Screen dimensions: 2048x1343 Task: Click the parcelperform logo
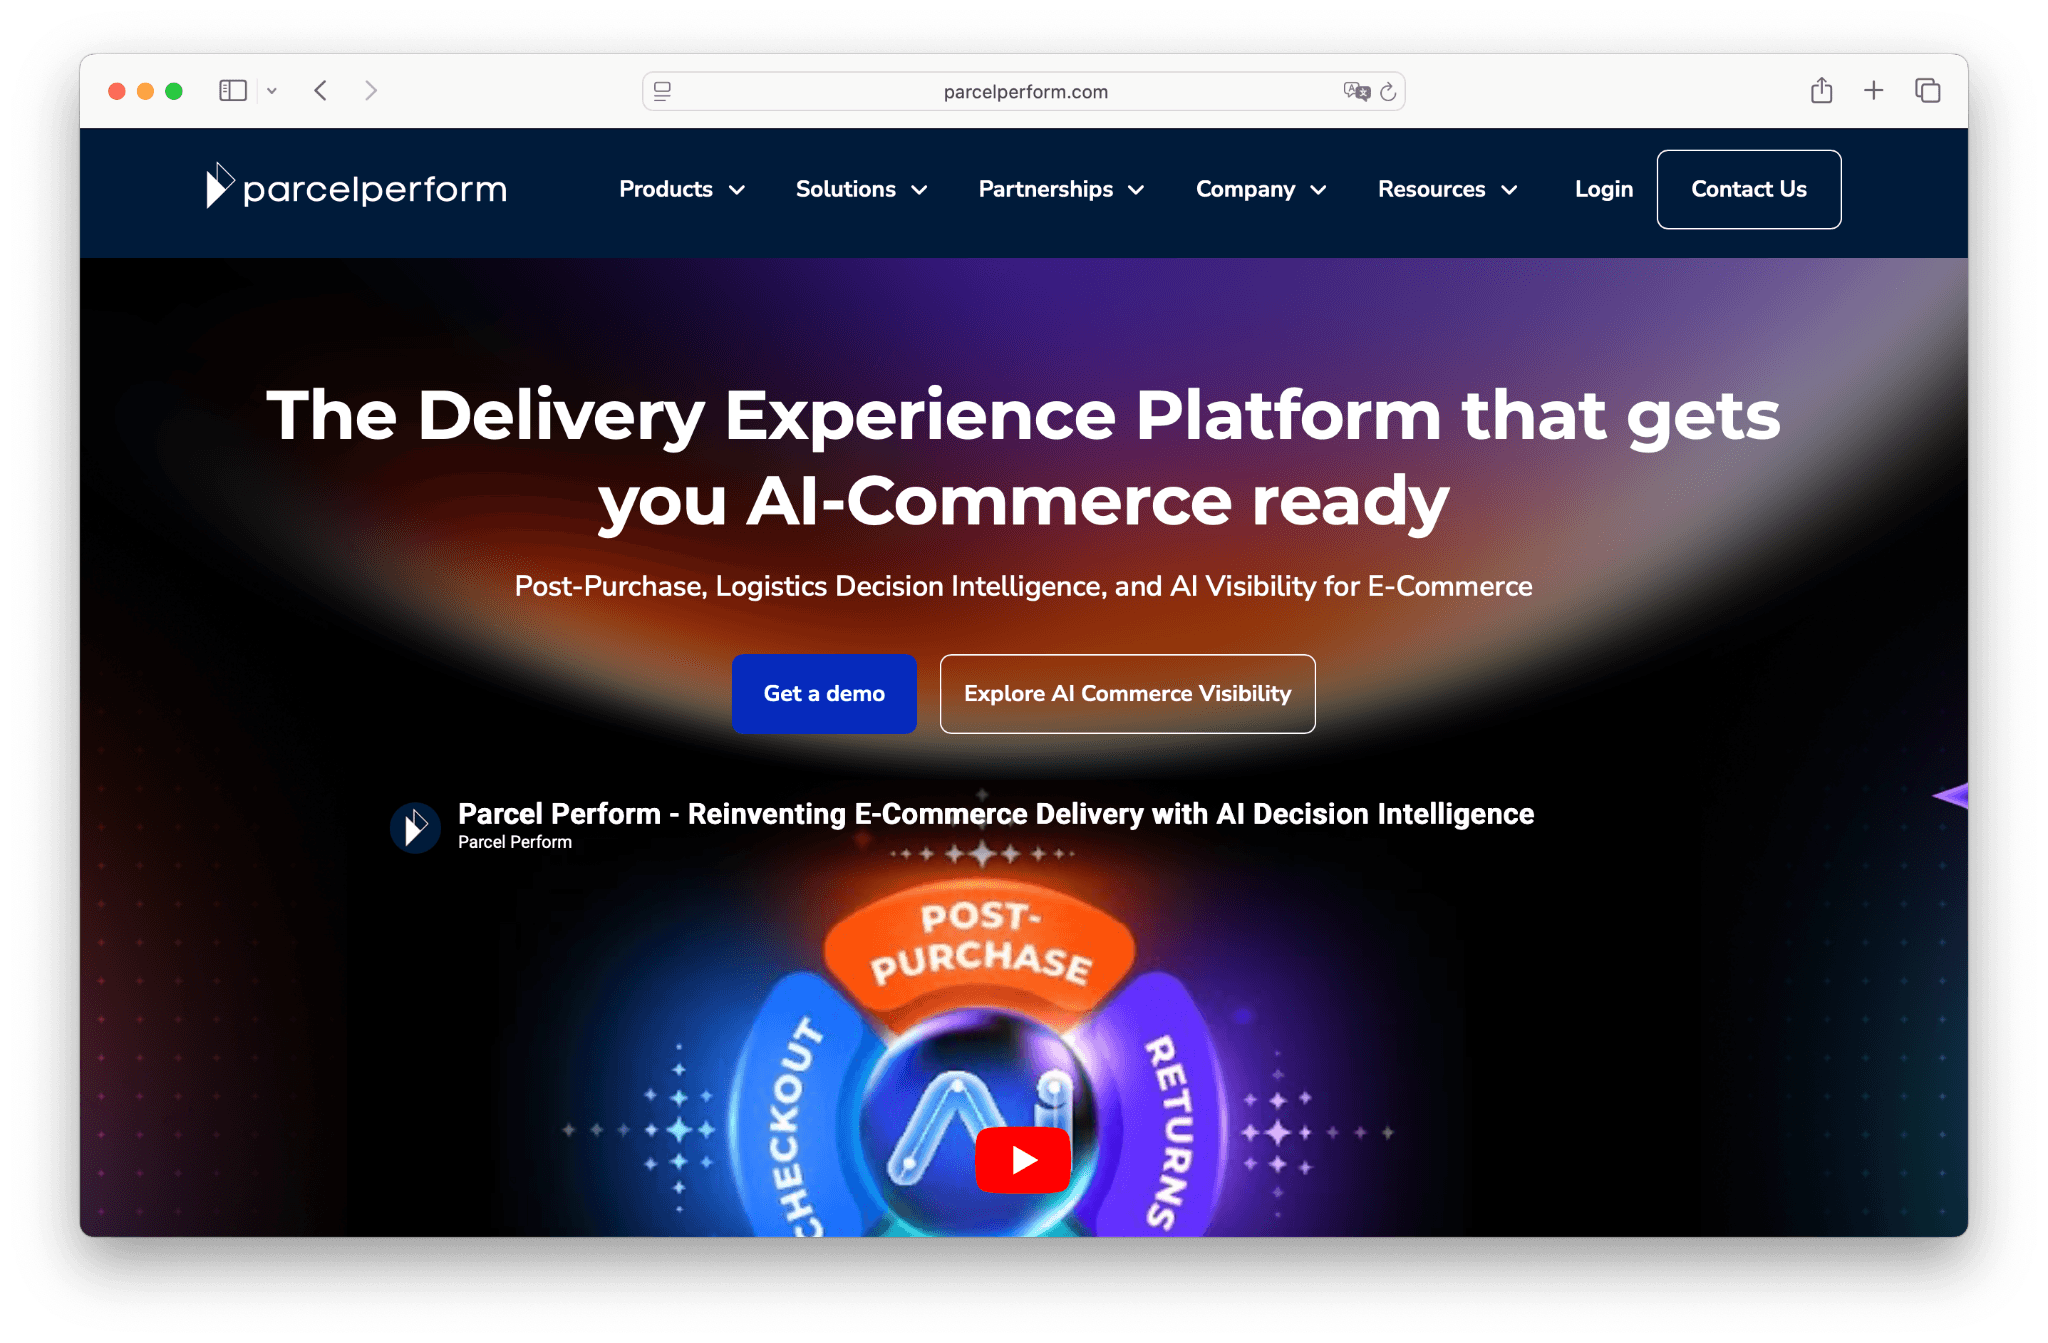pos(356,187)
